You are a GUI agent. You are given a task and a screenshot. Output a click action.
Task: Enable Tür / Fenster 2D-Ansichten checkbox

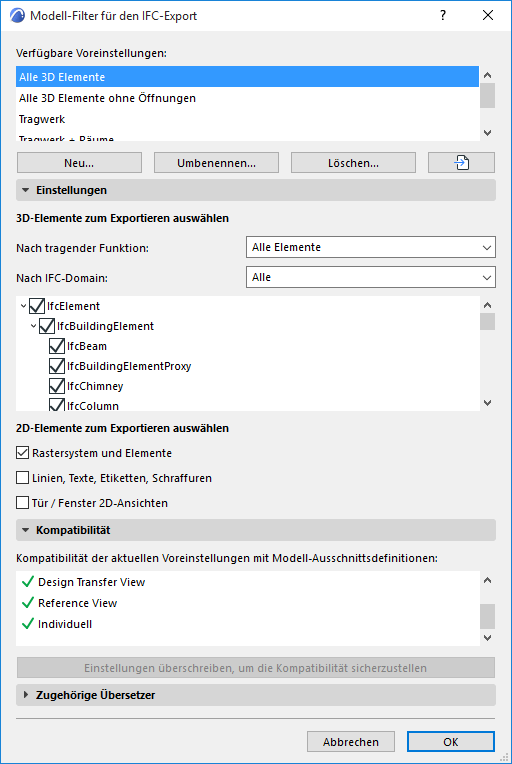pos(22,502)
